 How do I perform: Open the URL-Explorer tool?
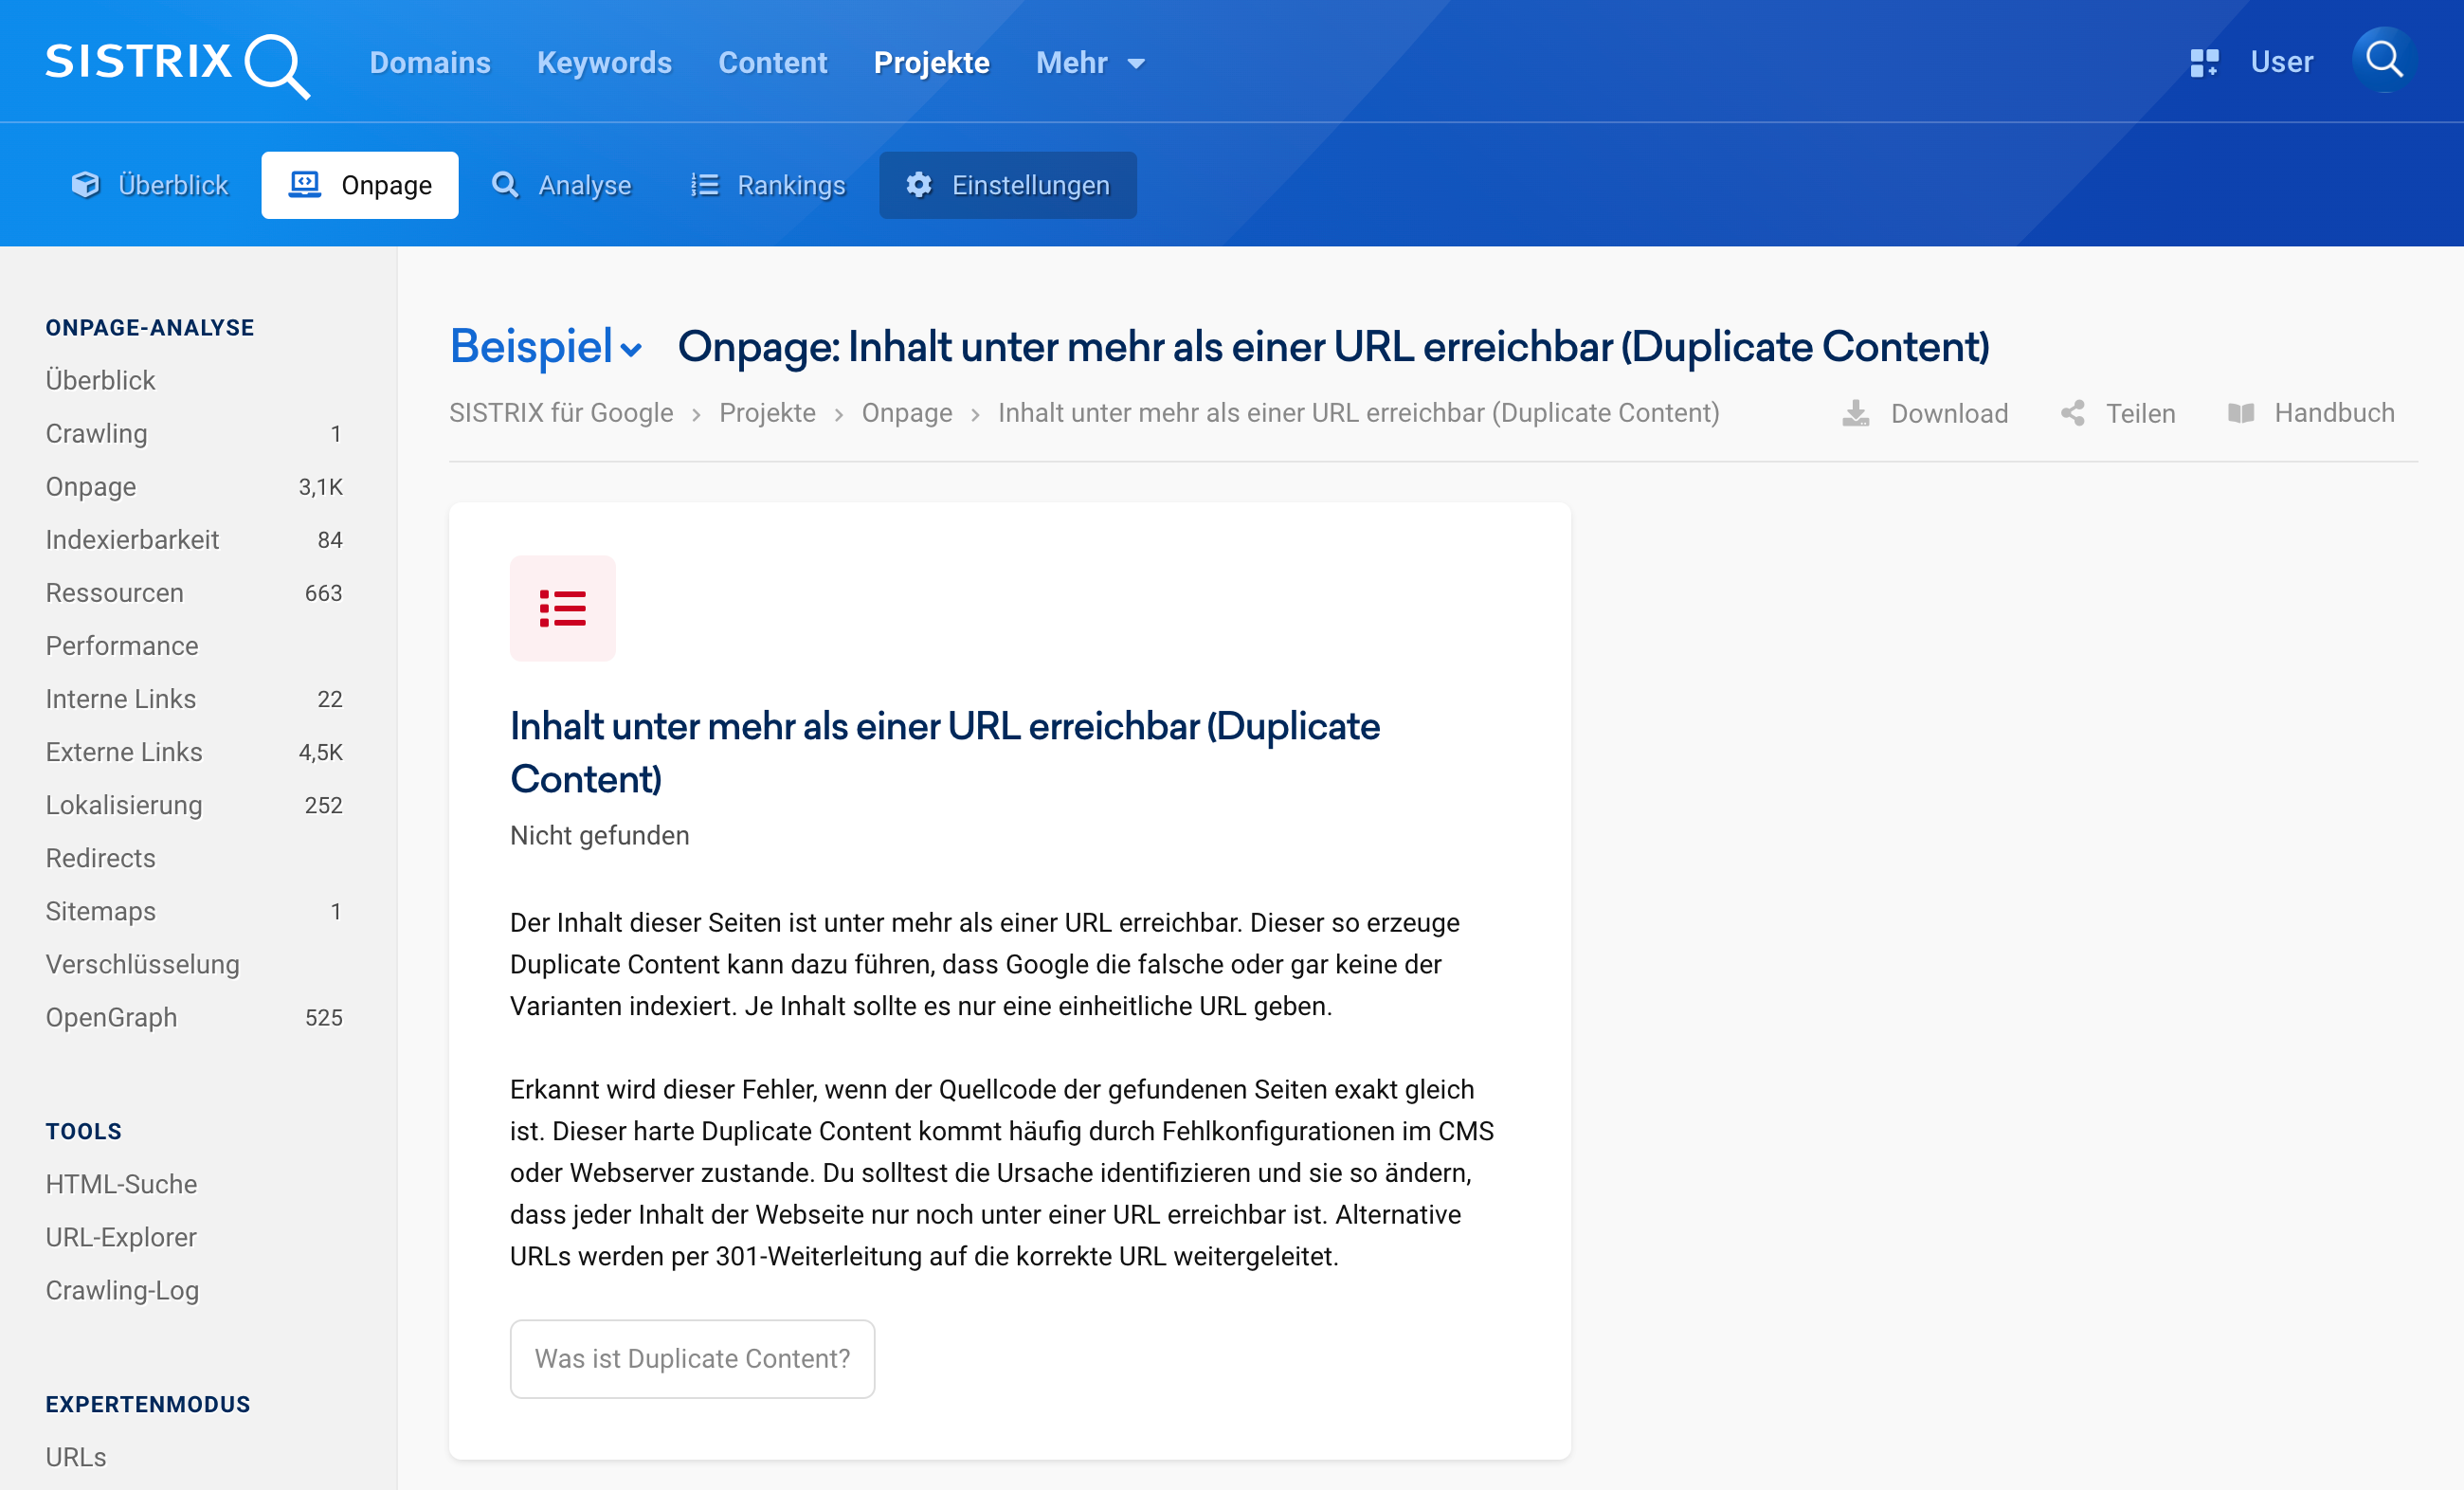[x=121, y=1237]
